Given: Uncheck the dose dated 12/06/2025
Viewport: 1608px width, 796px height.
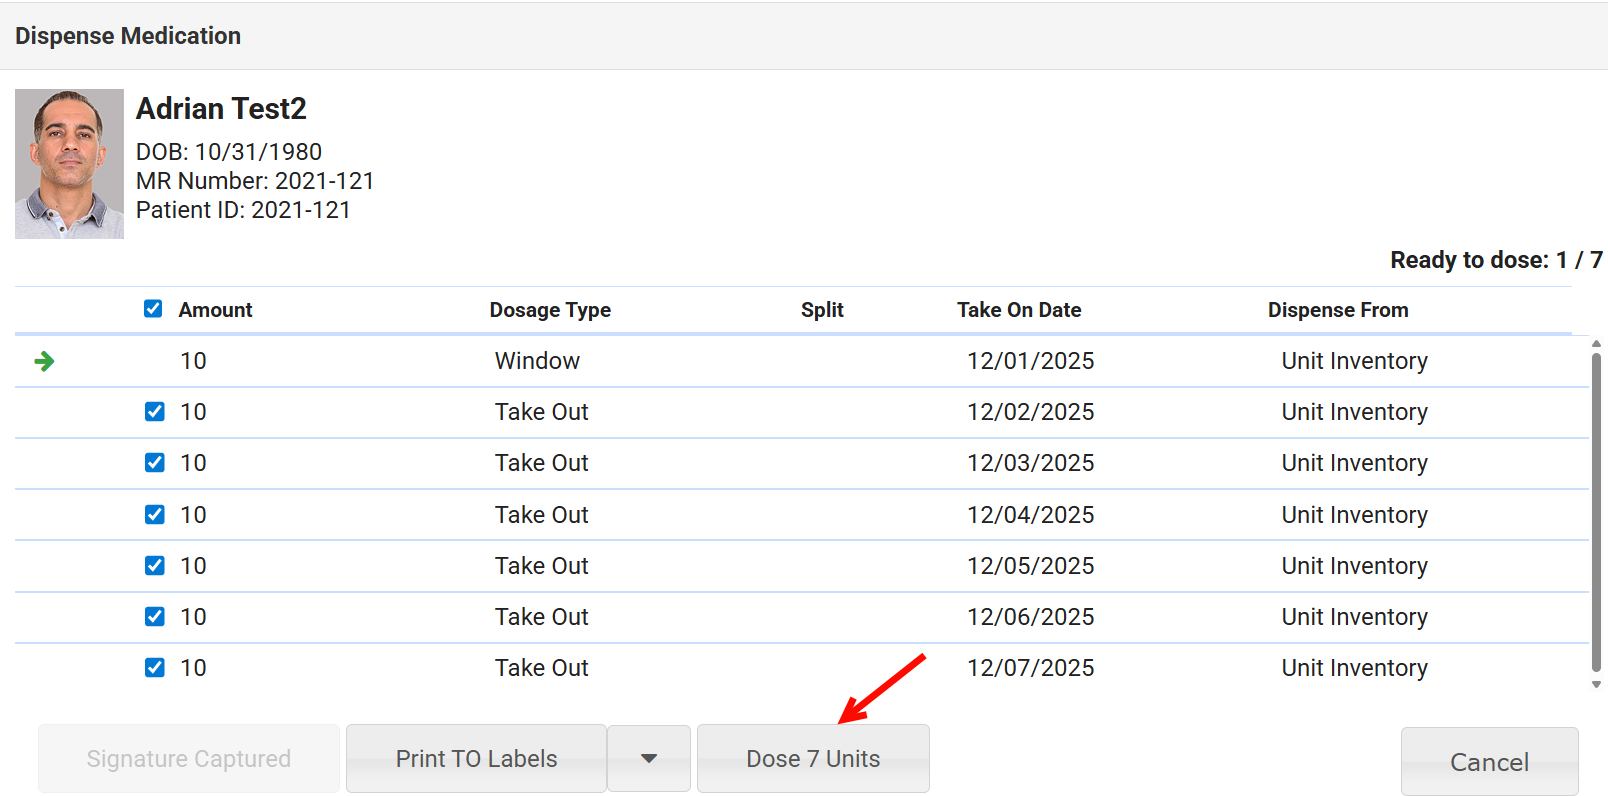Looking at the screenshot, I should (x=155, y=617).
